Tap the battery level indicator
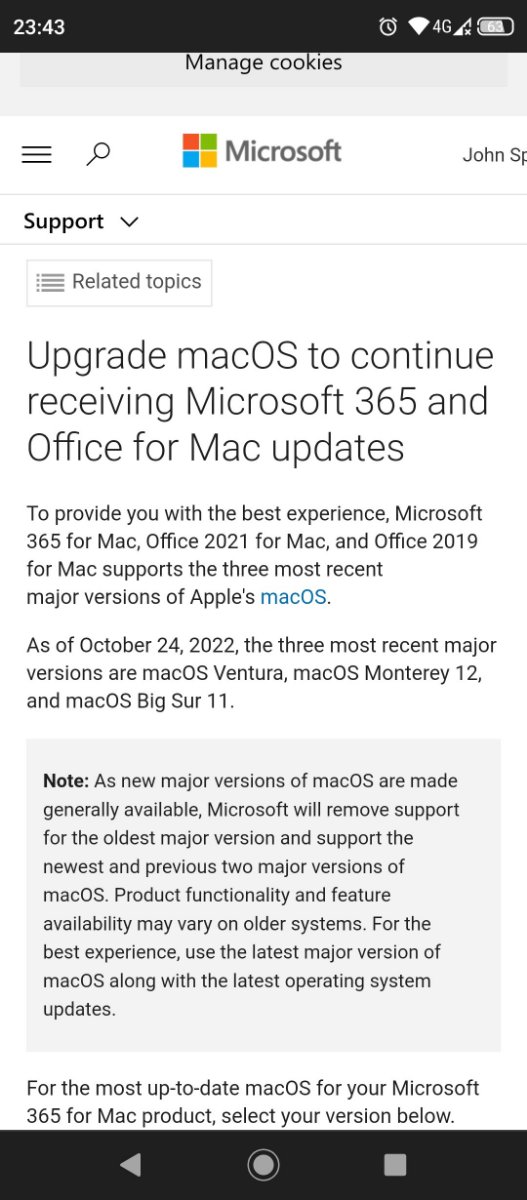 [496, 27]
